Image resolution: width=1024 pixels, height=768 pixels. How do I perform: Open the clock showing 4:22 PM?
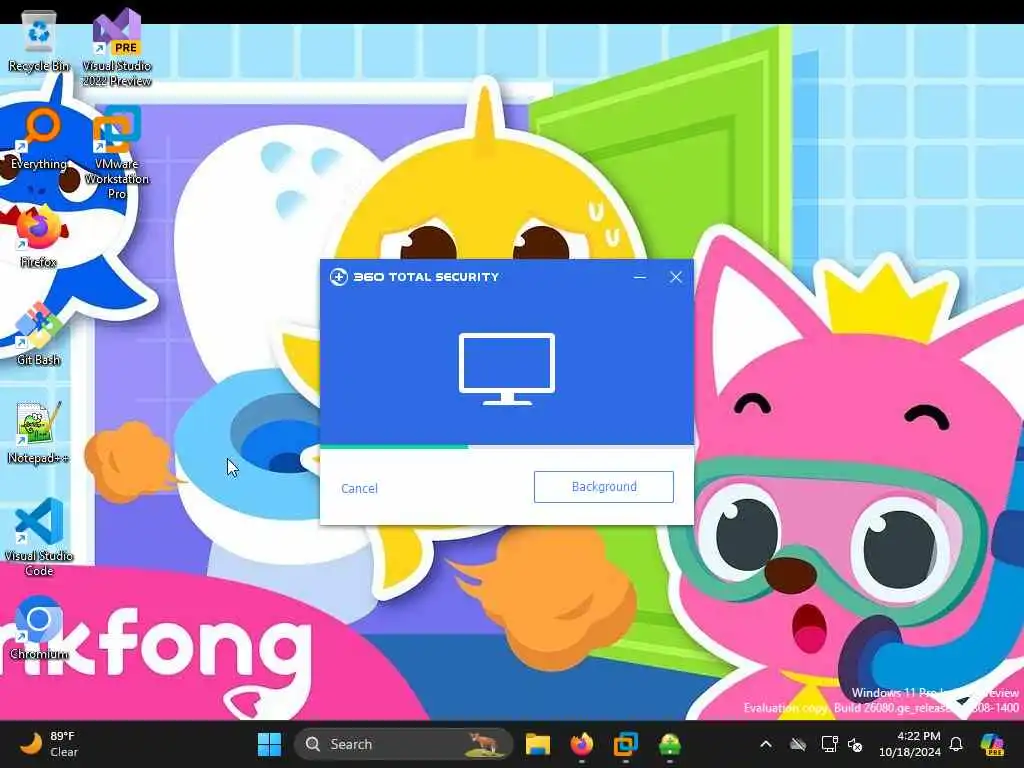(x=909, y=744)
